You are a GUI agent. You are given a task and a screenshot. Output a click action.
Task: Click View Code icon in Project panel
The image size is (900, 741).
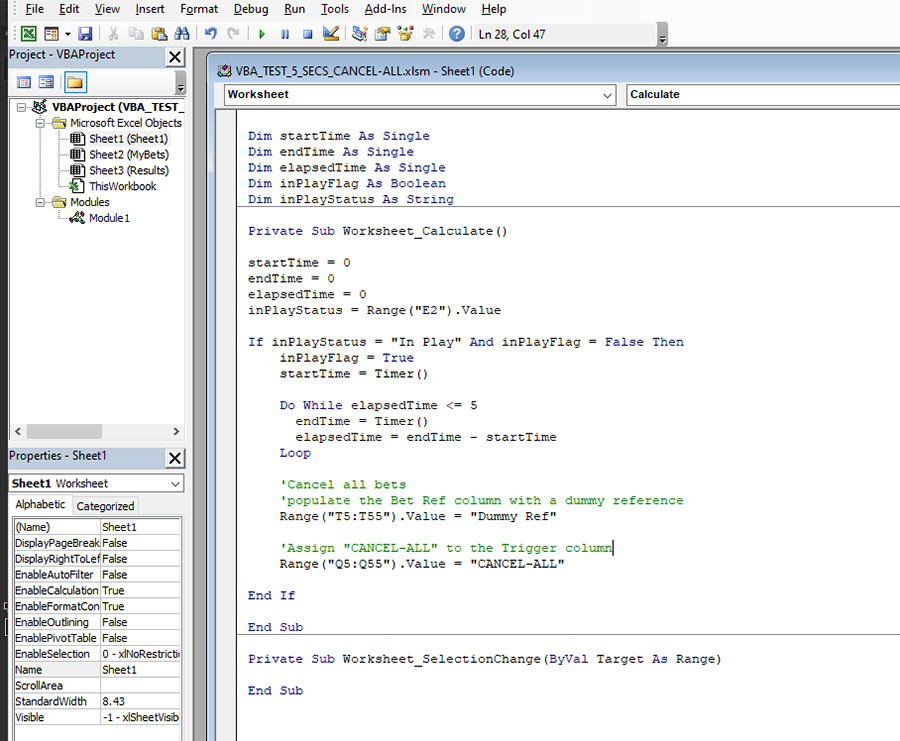24,82
